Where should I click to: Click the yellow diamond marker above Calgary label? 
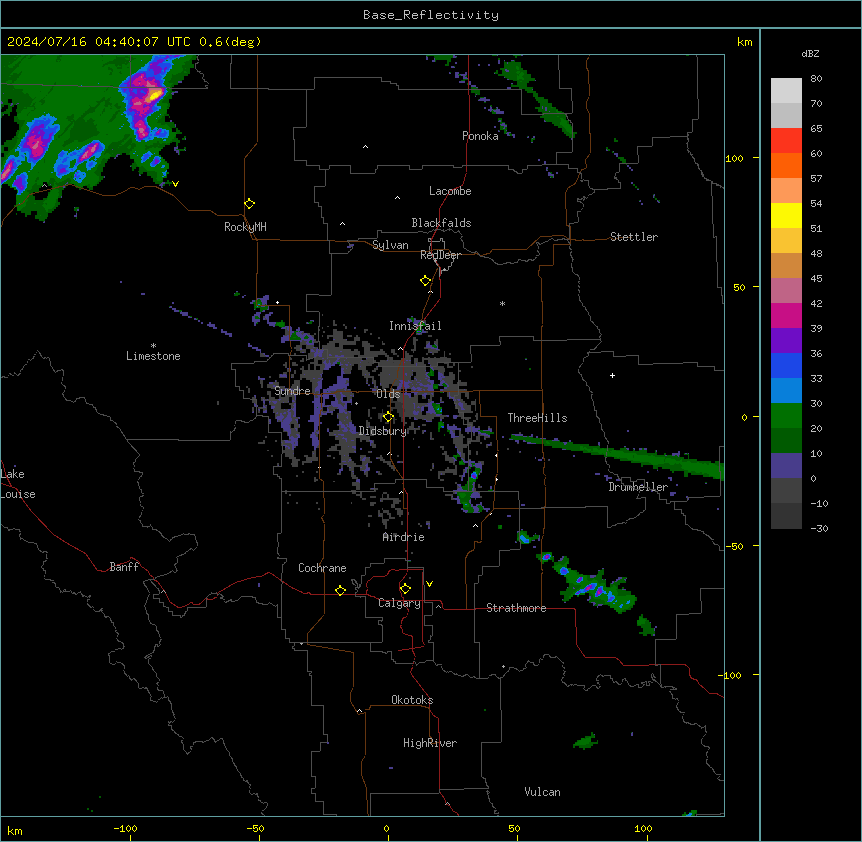[x=405, y=589]
